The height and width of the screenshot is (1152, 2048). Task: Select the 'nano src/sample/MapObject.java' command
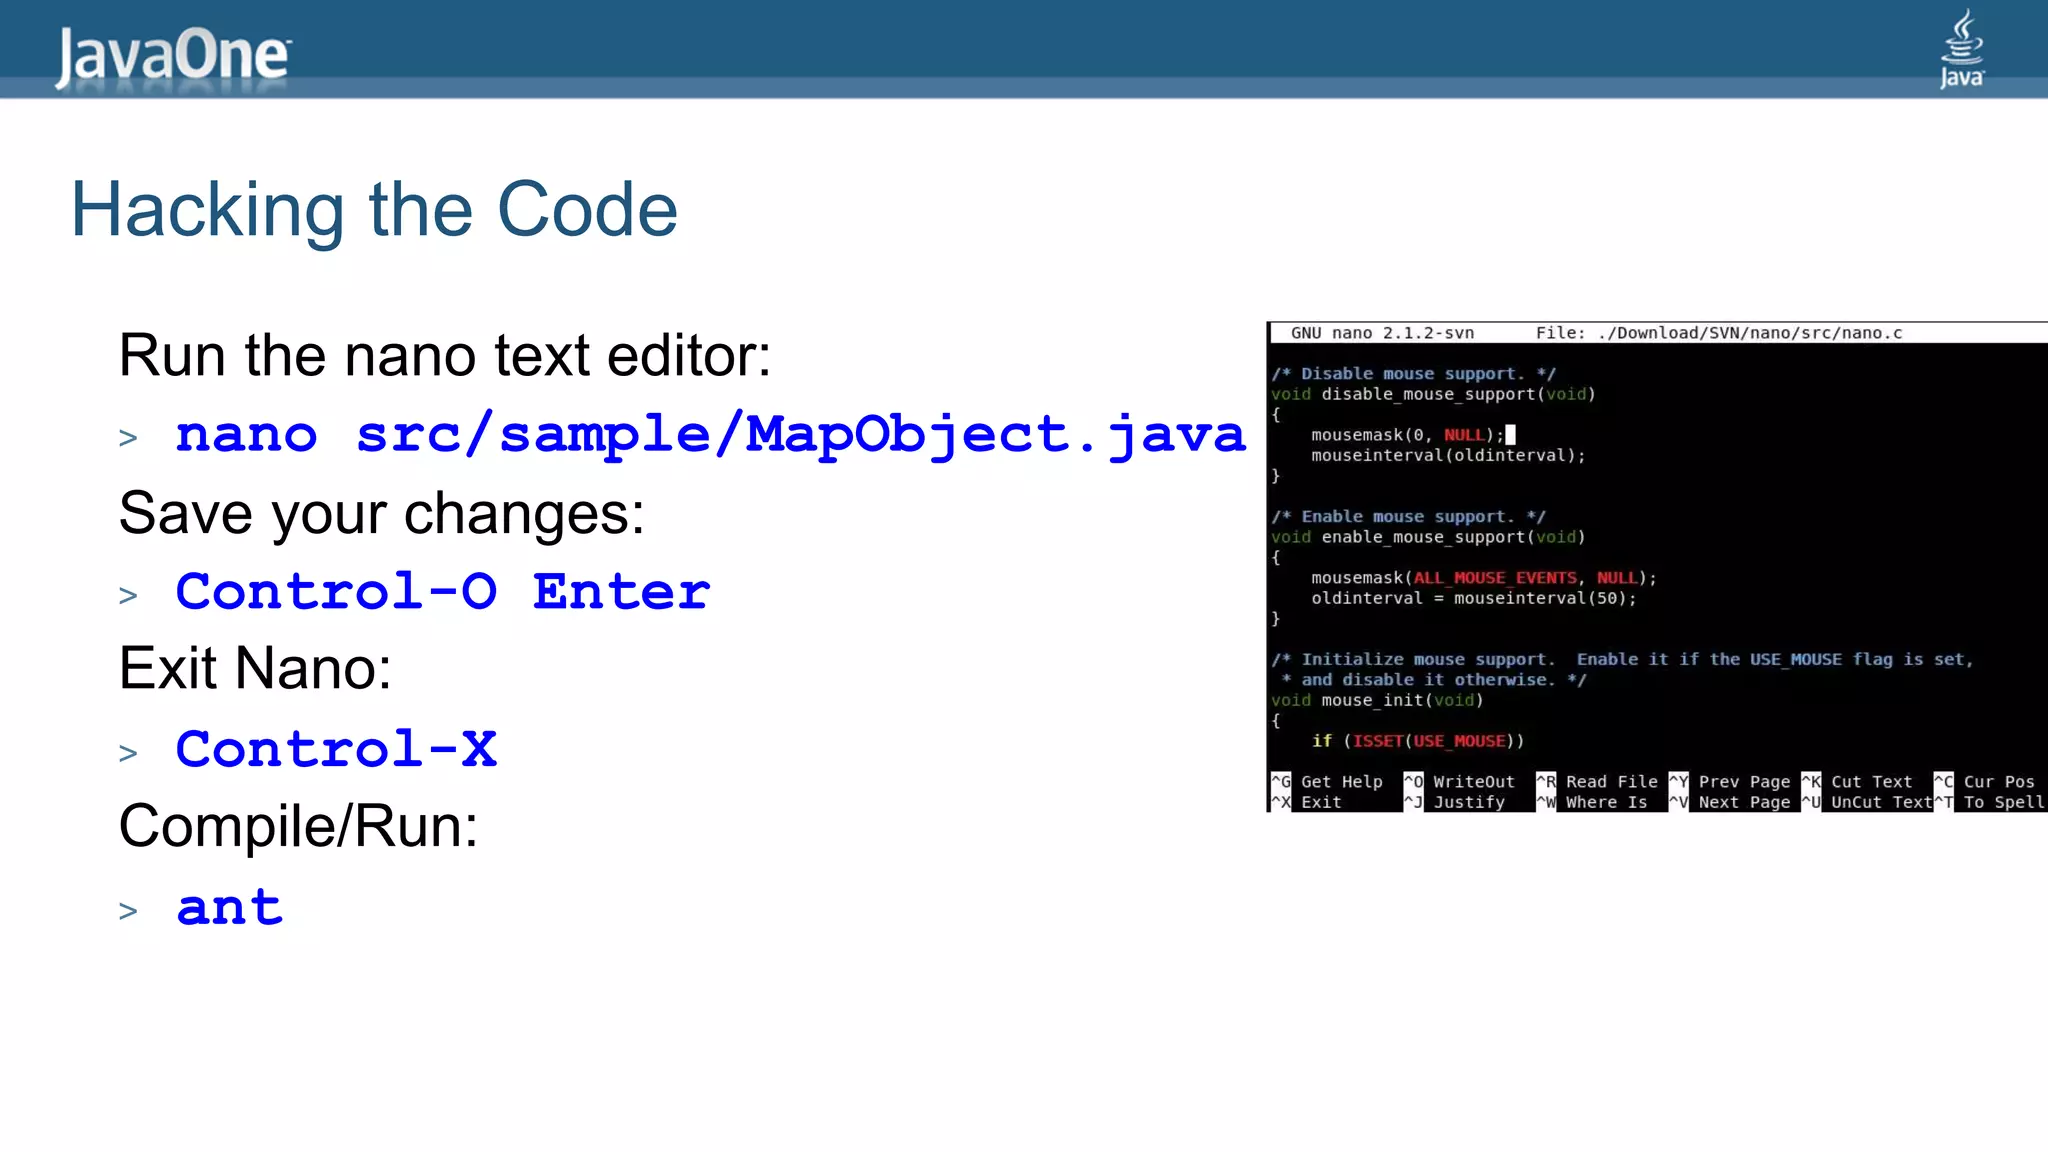pyautogui.click(x=711, y=435)
